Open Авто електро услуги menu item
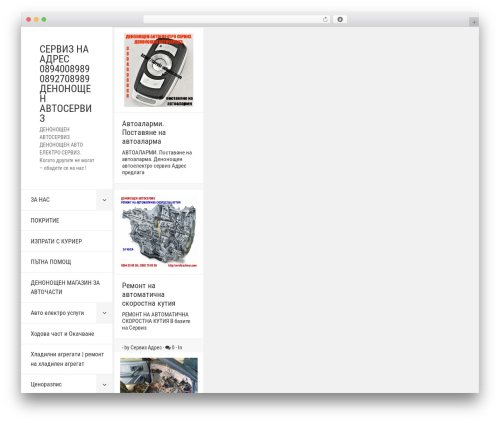500x423 pixels. (57, 313)
